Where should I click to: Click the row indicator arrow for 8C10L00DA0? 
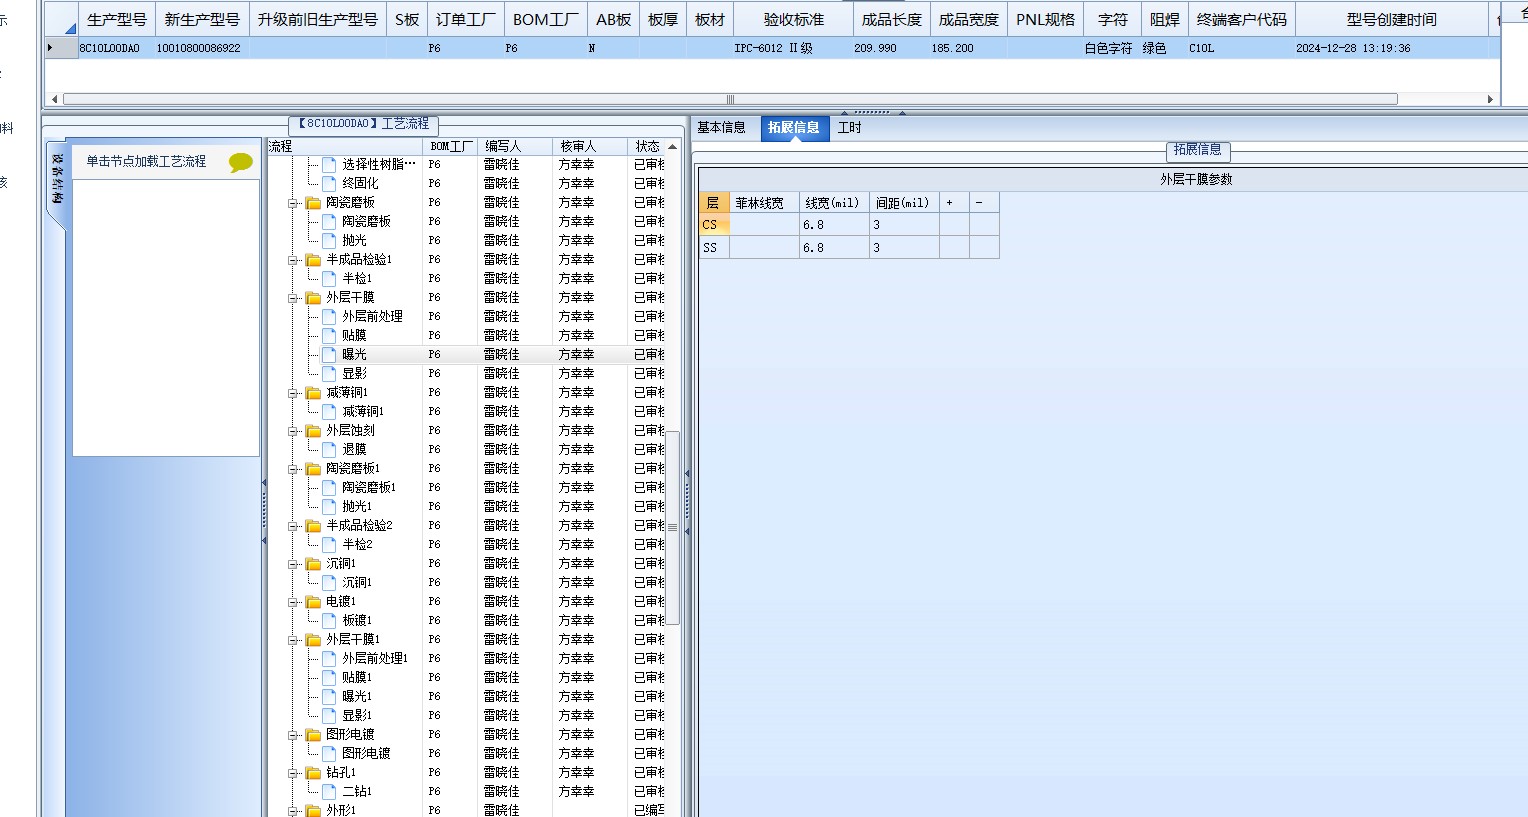click(51, 47)
